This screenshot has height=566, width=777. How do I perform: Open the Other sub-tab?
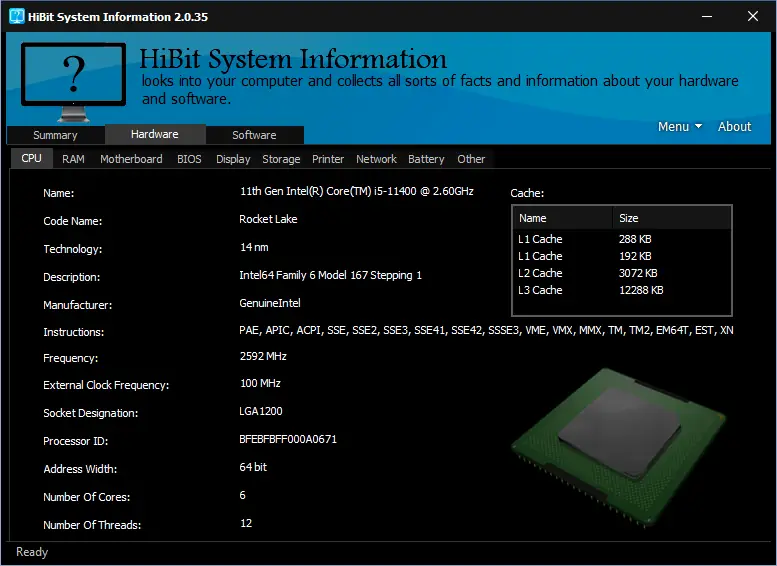471,159
